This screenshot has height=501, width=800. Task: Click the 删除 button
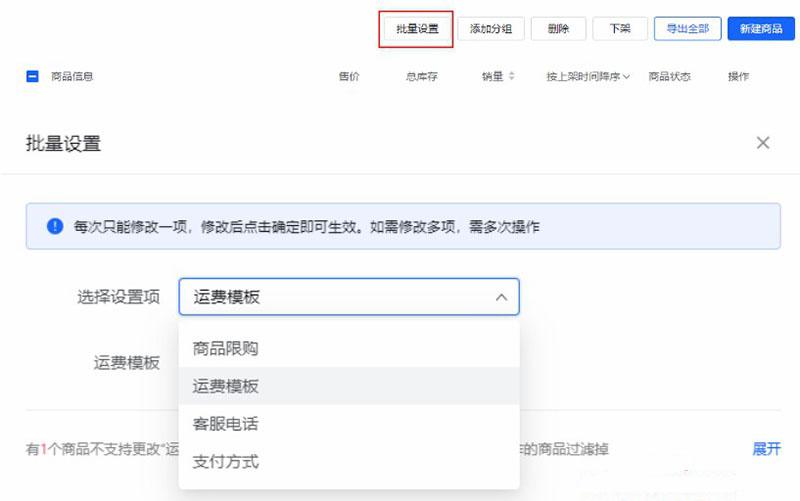(558, 29)
